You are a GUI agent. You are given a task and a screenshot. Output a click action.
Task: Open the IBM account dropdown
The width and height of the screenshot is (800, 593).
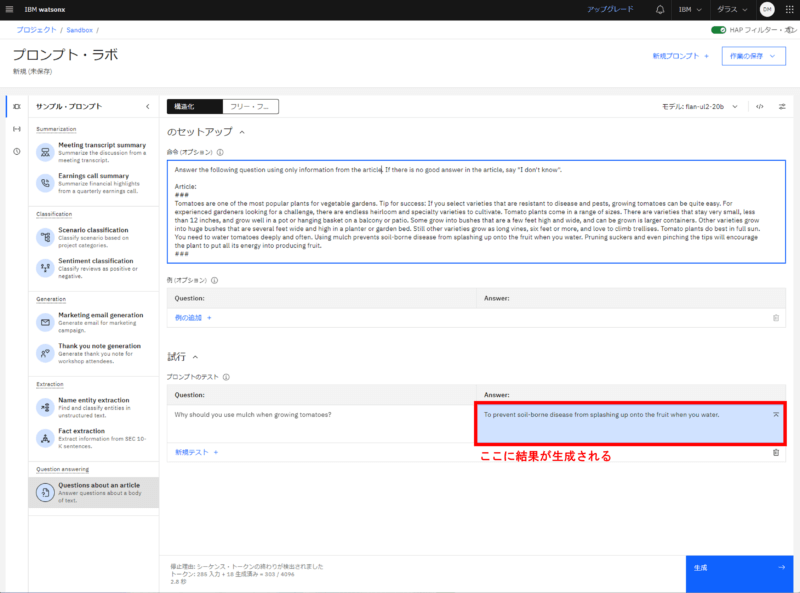690,10
